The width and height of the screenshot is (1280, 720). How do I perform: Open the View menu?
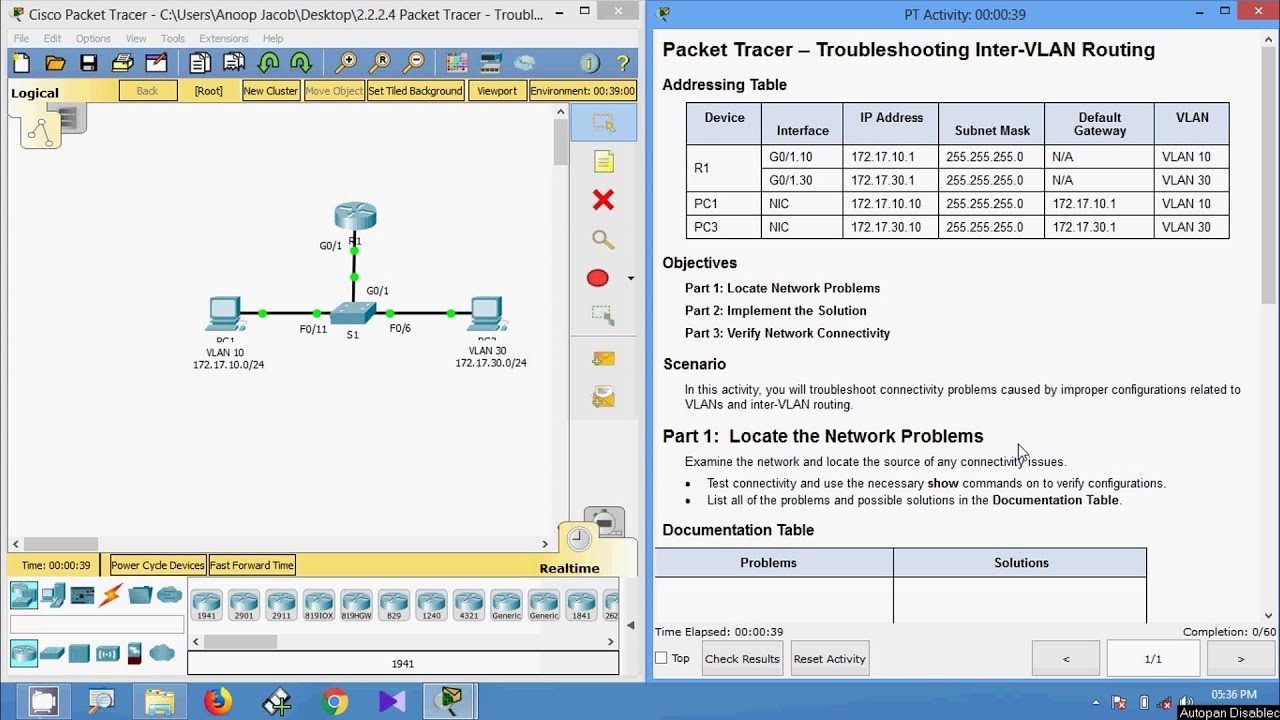[136, 38]
